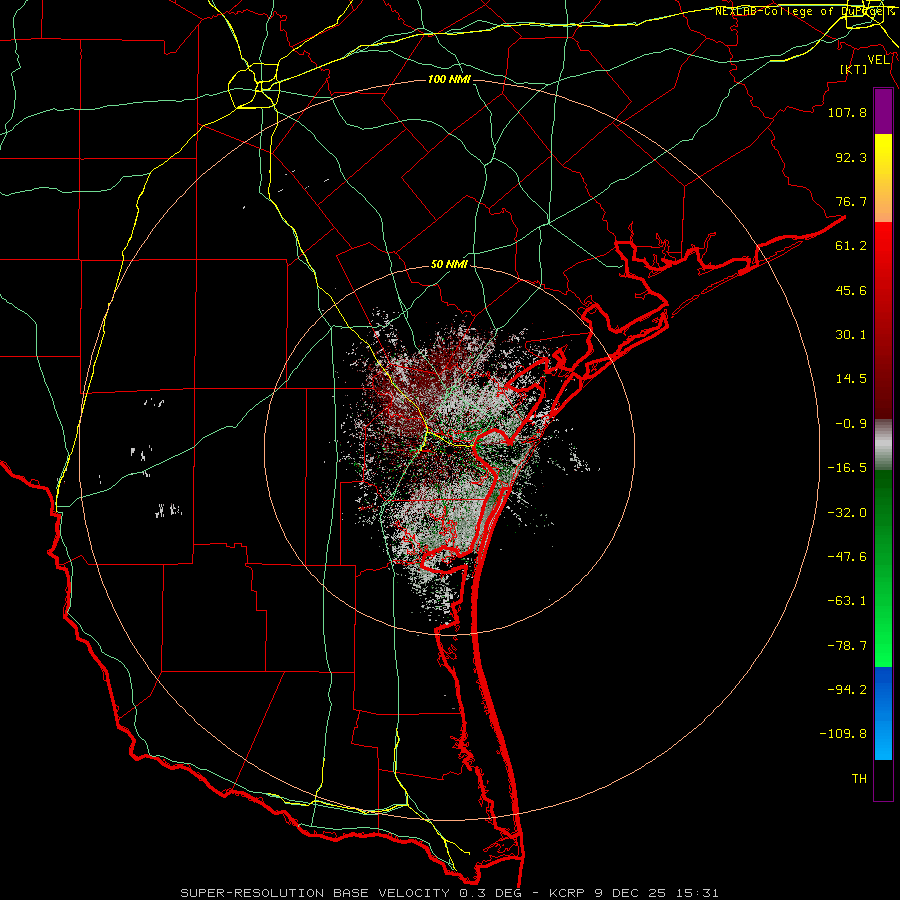Viewport: 900px width, 900px height.
Task: Select the 76.7 velocity legend value
Action: pos(851,201)
